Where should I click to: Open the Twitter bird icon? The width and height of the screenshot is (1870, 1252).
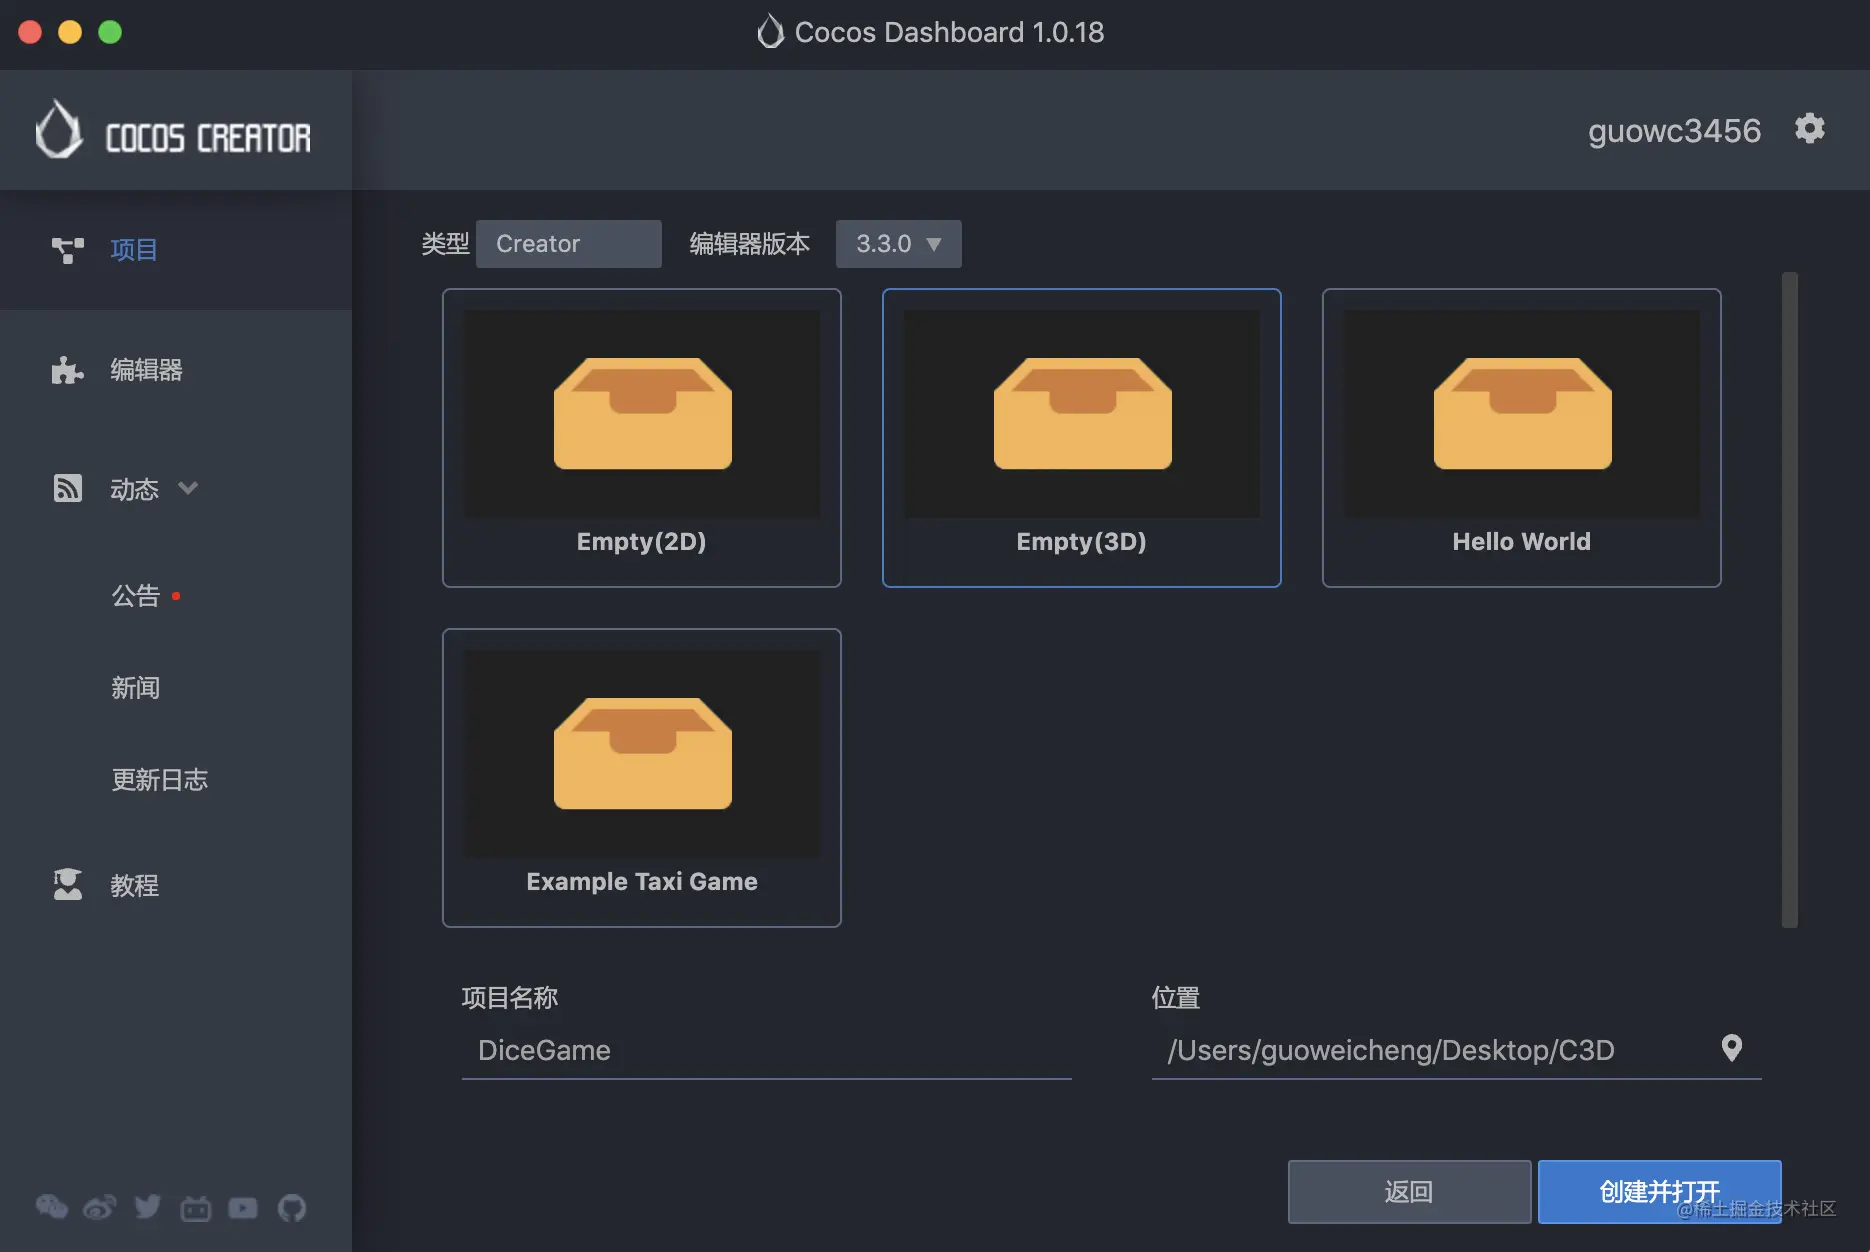[x=148, y=1207]
